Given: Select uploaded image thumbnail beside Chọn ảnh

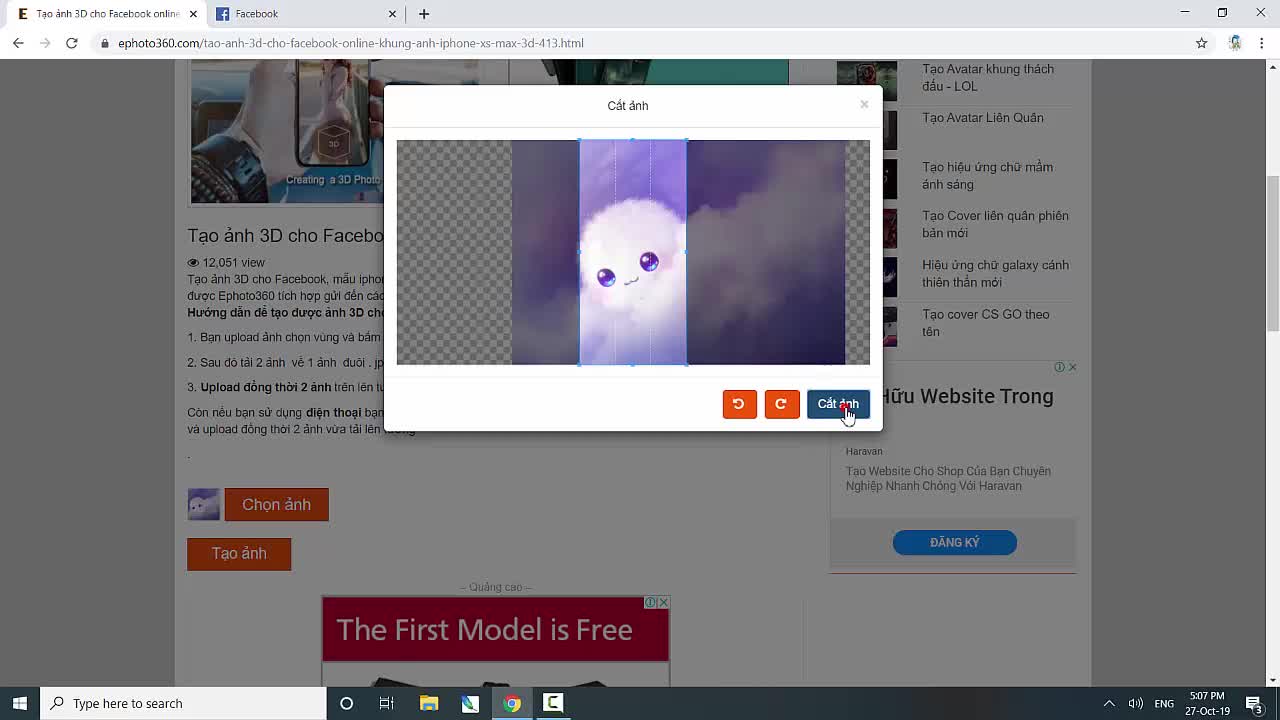Looking at the screenshot, I should tap(203, 505).
